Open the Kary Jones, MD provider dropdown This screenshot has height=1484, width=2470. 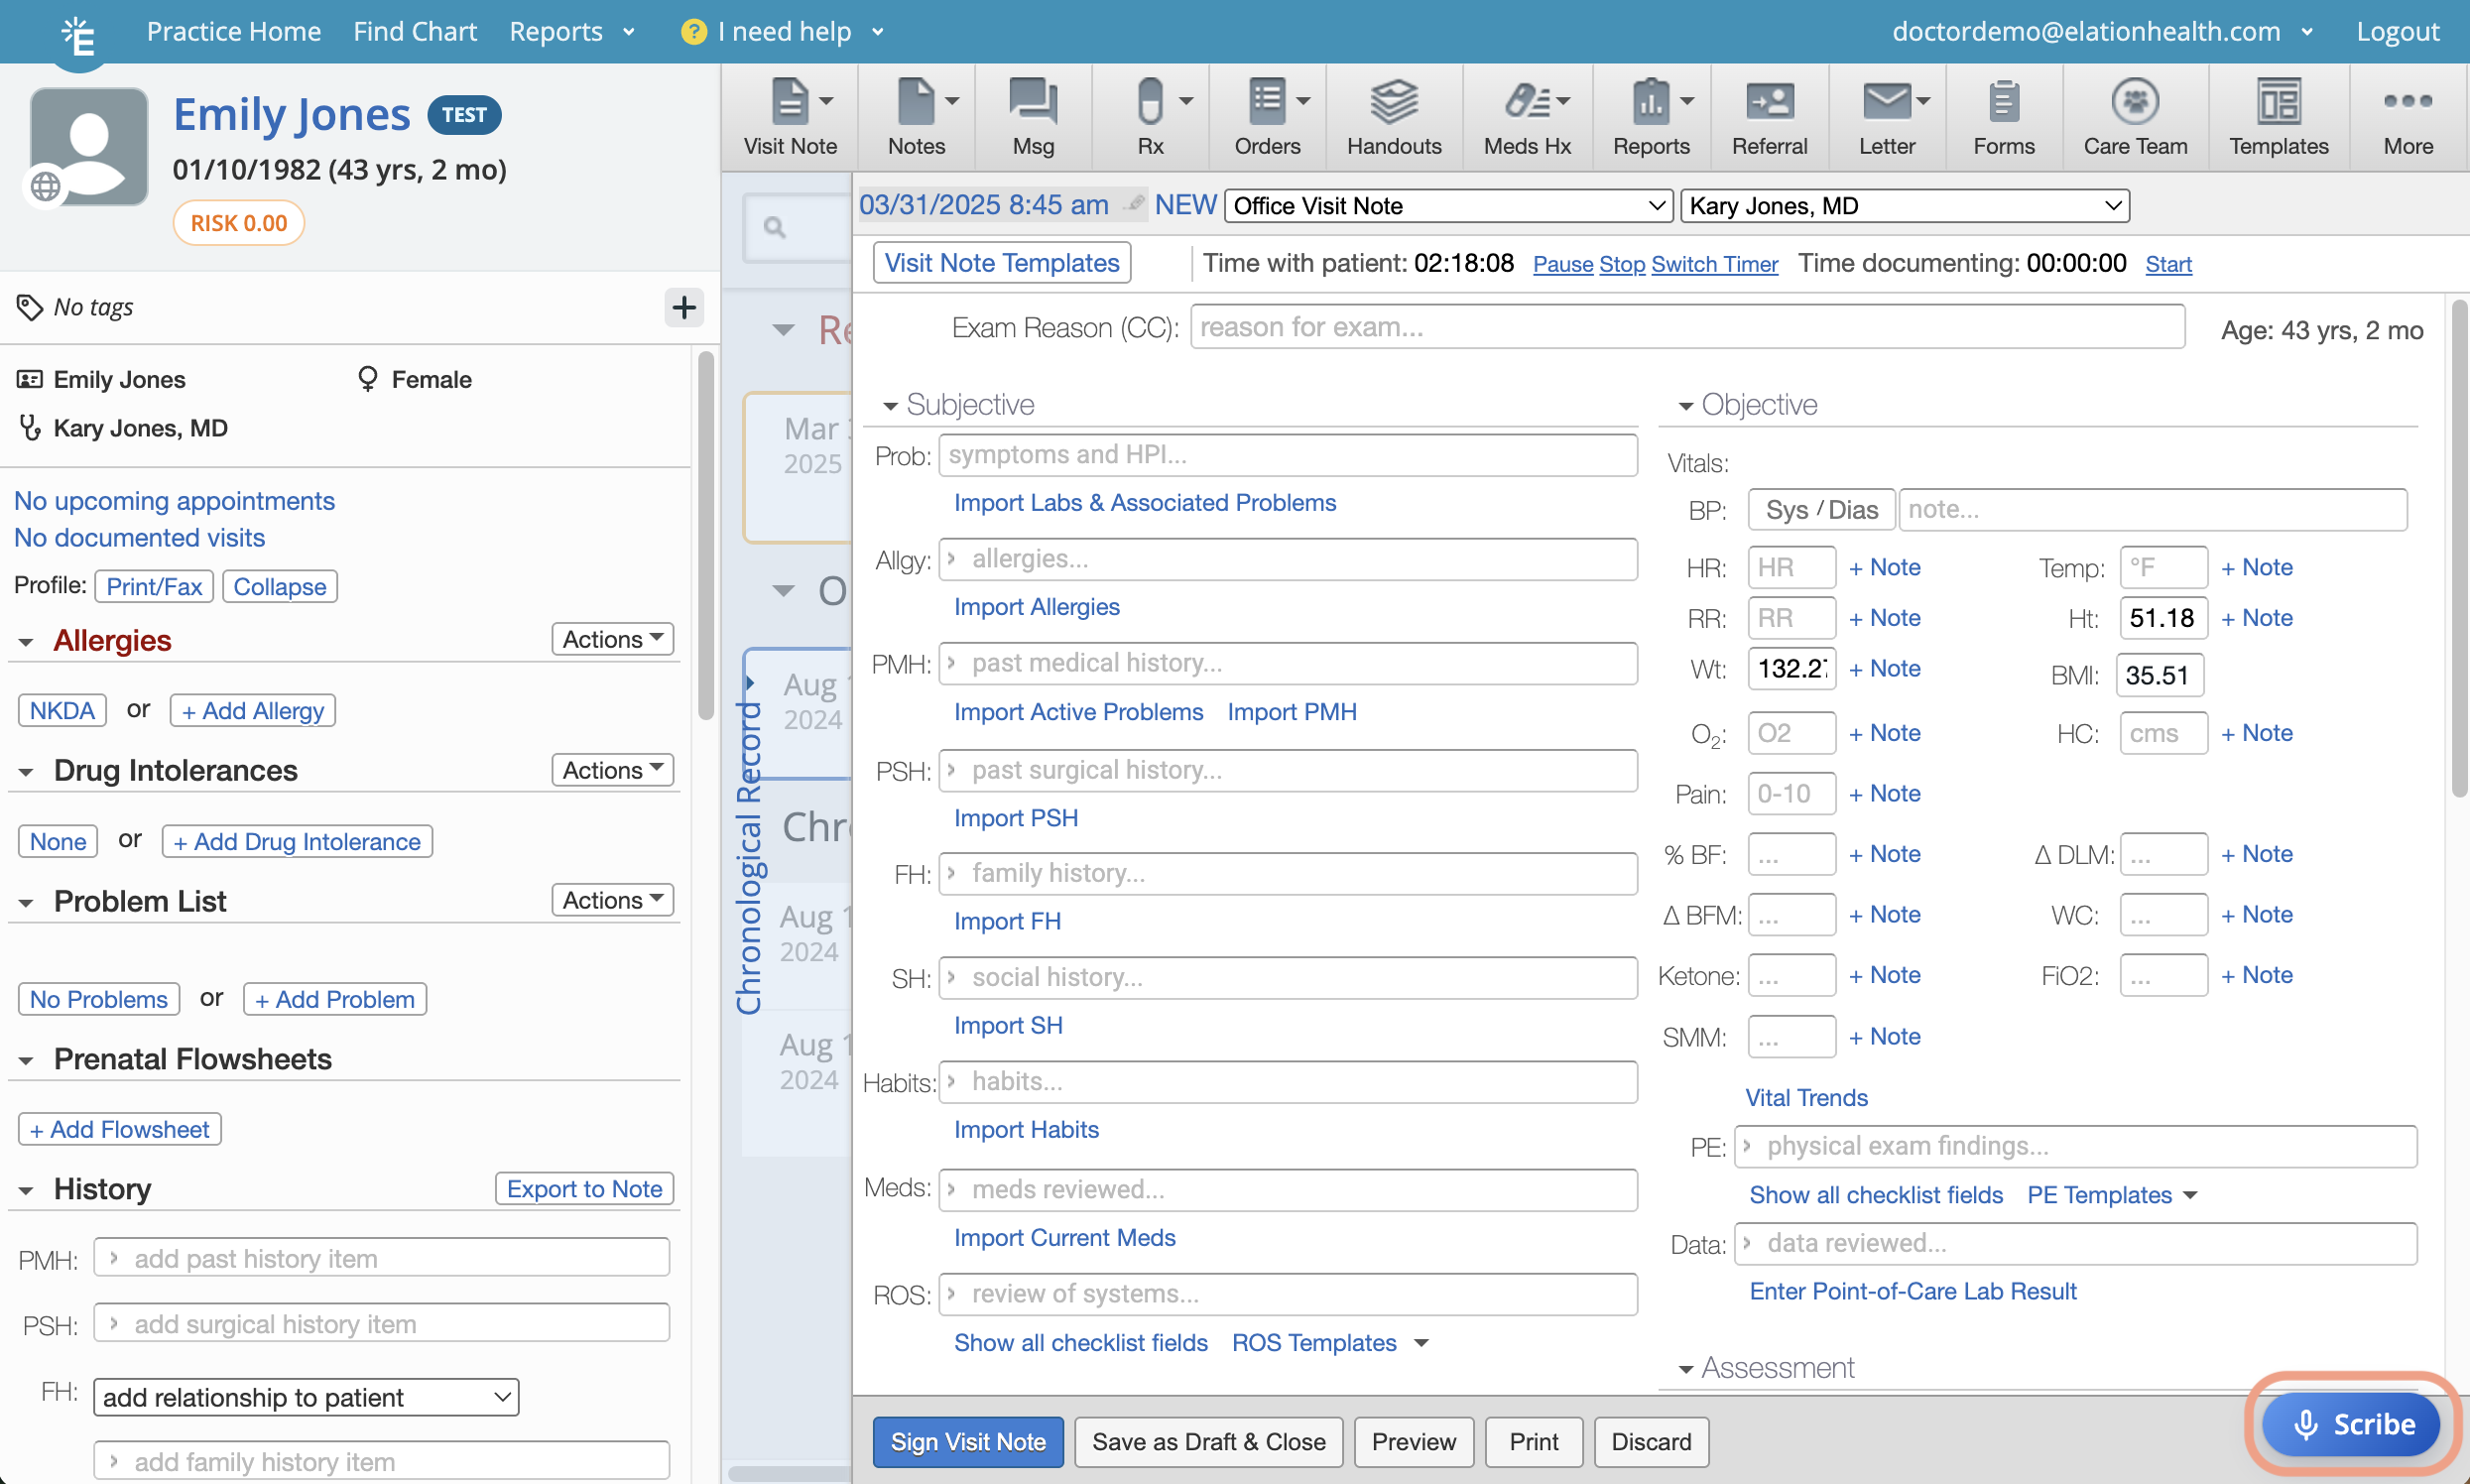point(1904,206)
